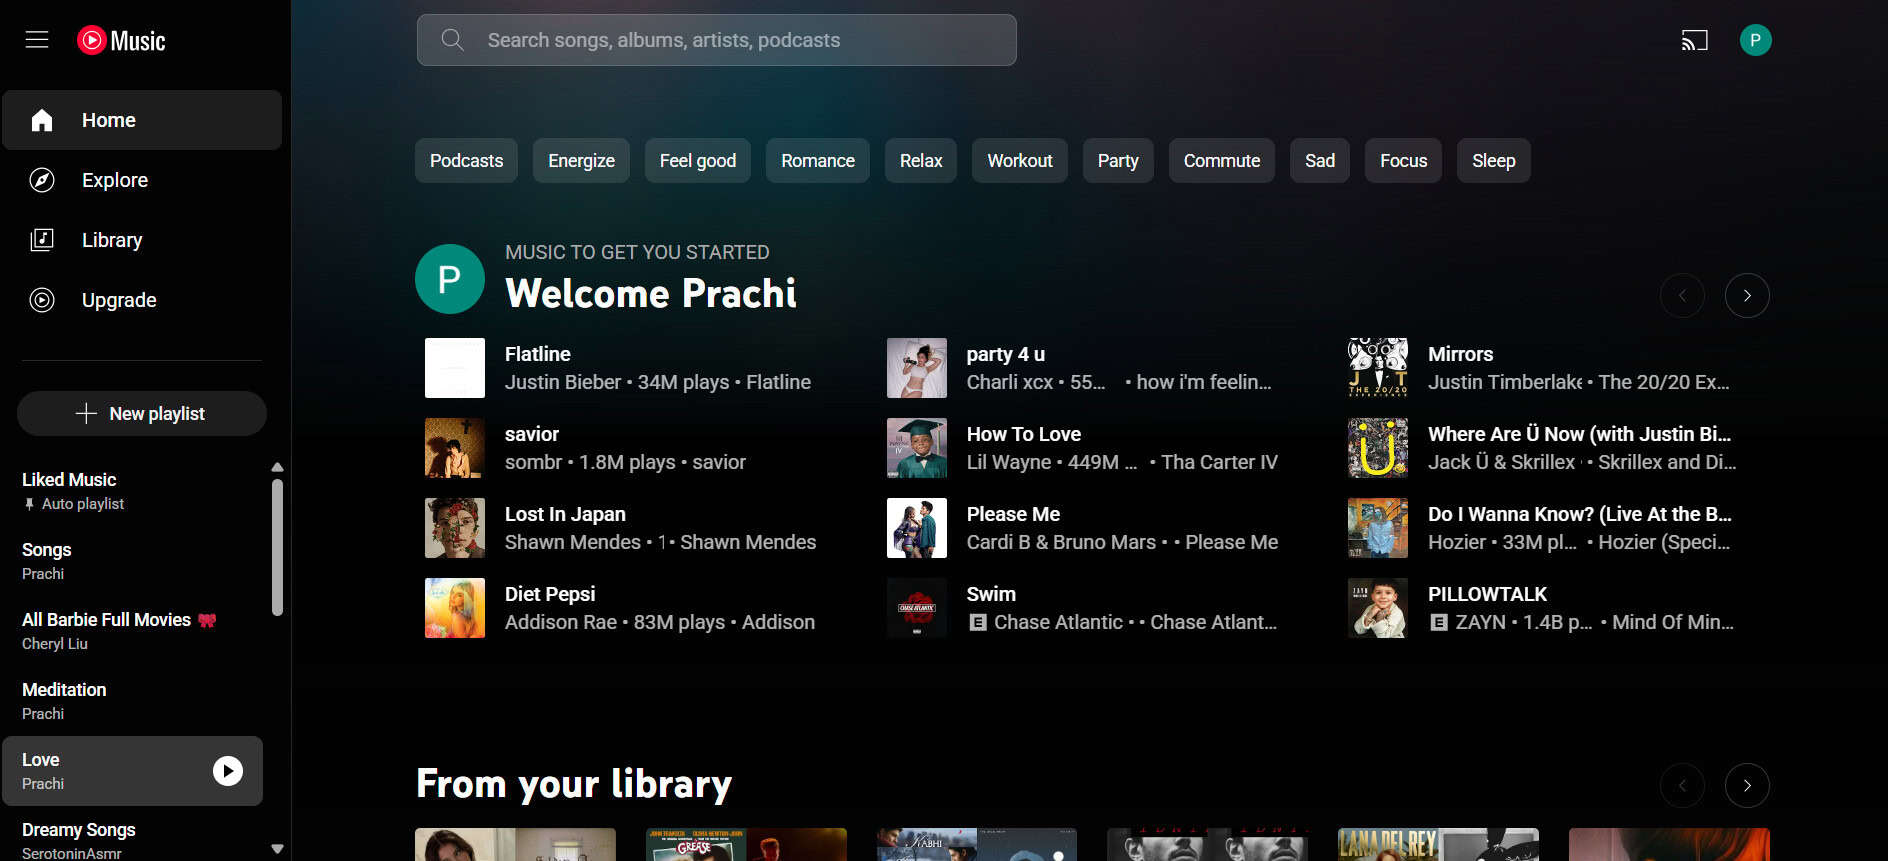
Task: Toggle the Energize mood filter
Action: [x=581, y=161]
